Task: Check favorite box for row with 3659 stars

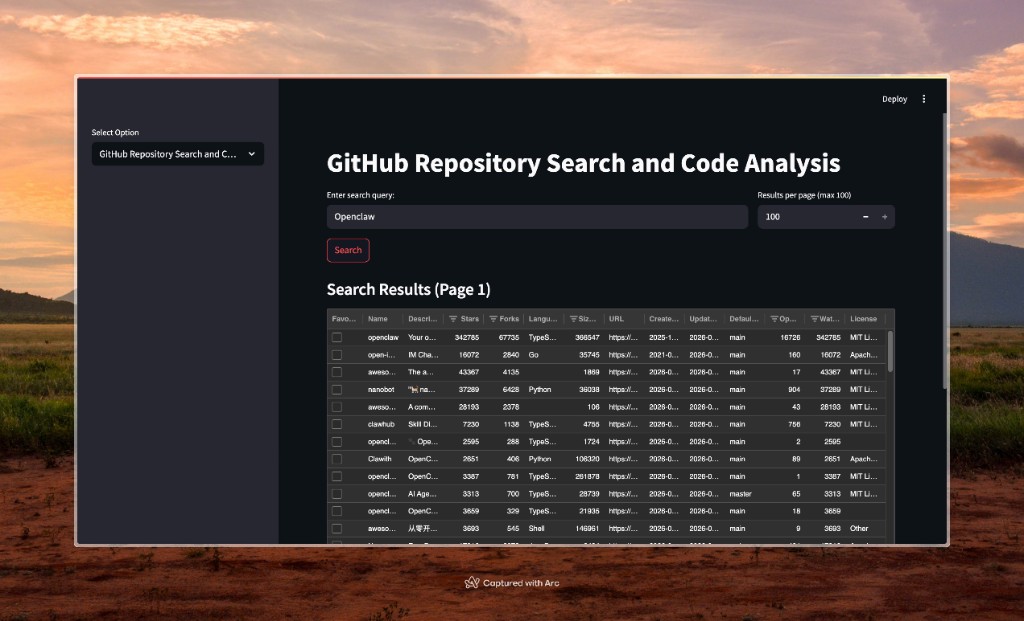Action: (337, 511)
